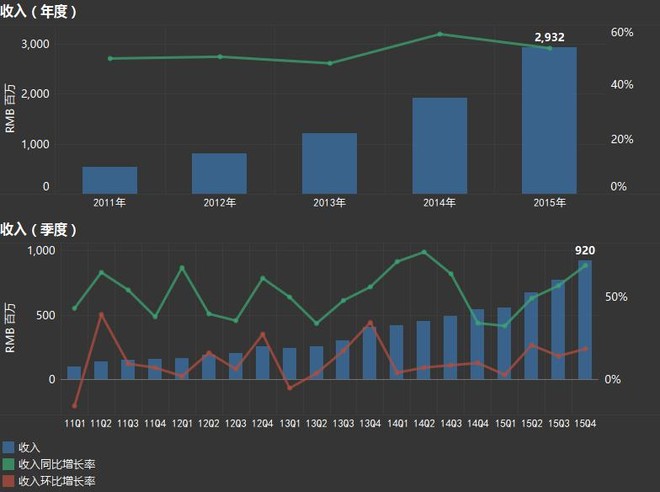
Task: Click the 2011 point on the annual green line
Action: [110, 59]
